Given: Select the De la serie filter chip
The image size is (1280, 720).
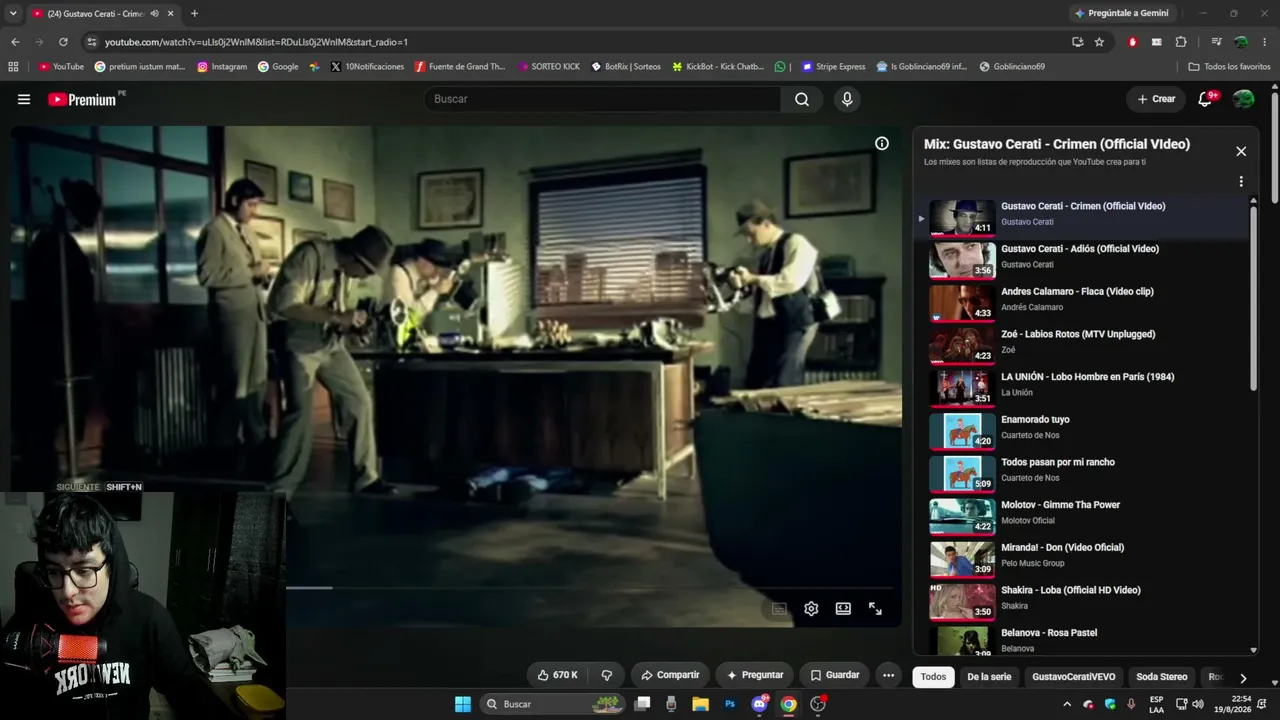Looking at the screenshot, I should 989,677.
